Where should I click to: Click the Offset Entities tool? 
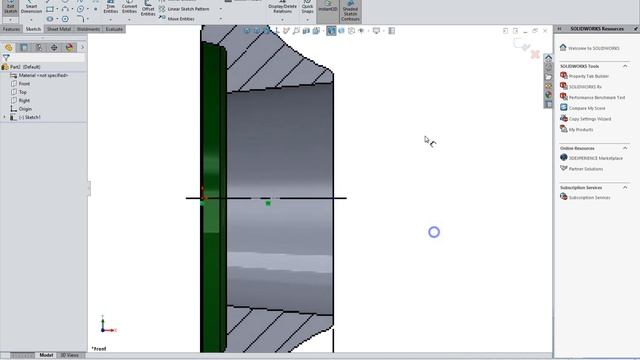148,8
